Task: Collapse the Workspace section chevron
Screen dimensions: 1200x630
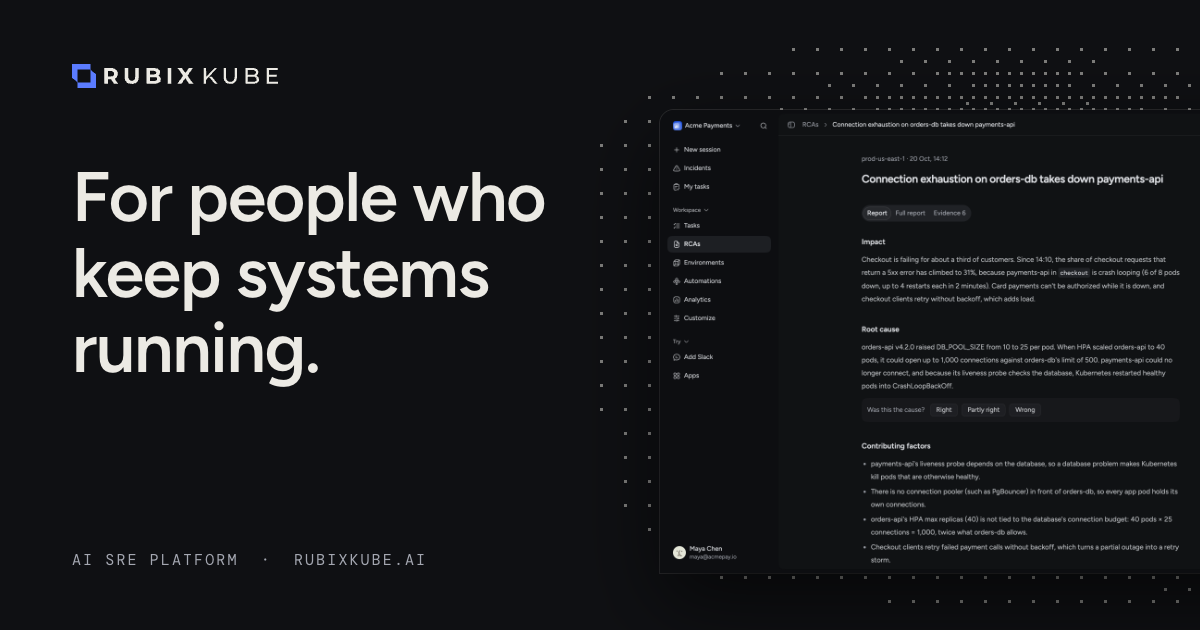Action: point(706,210)
